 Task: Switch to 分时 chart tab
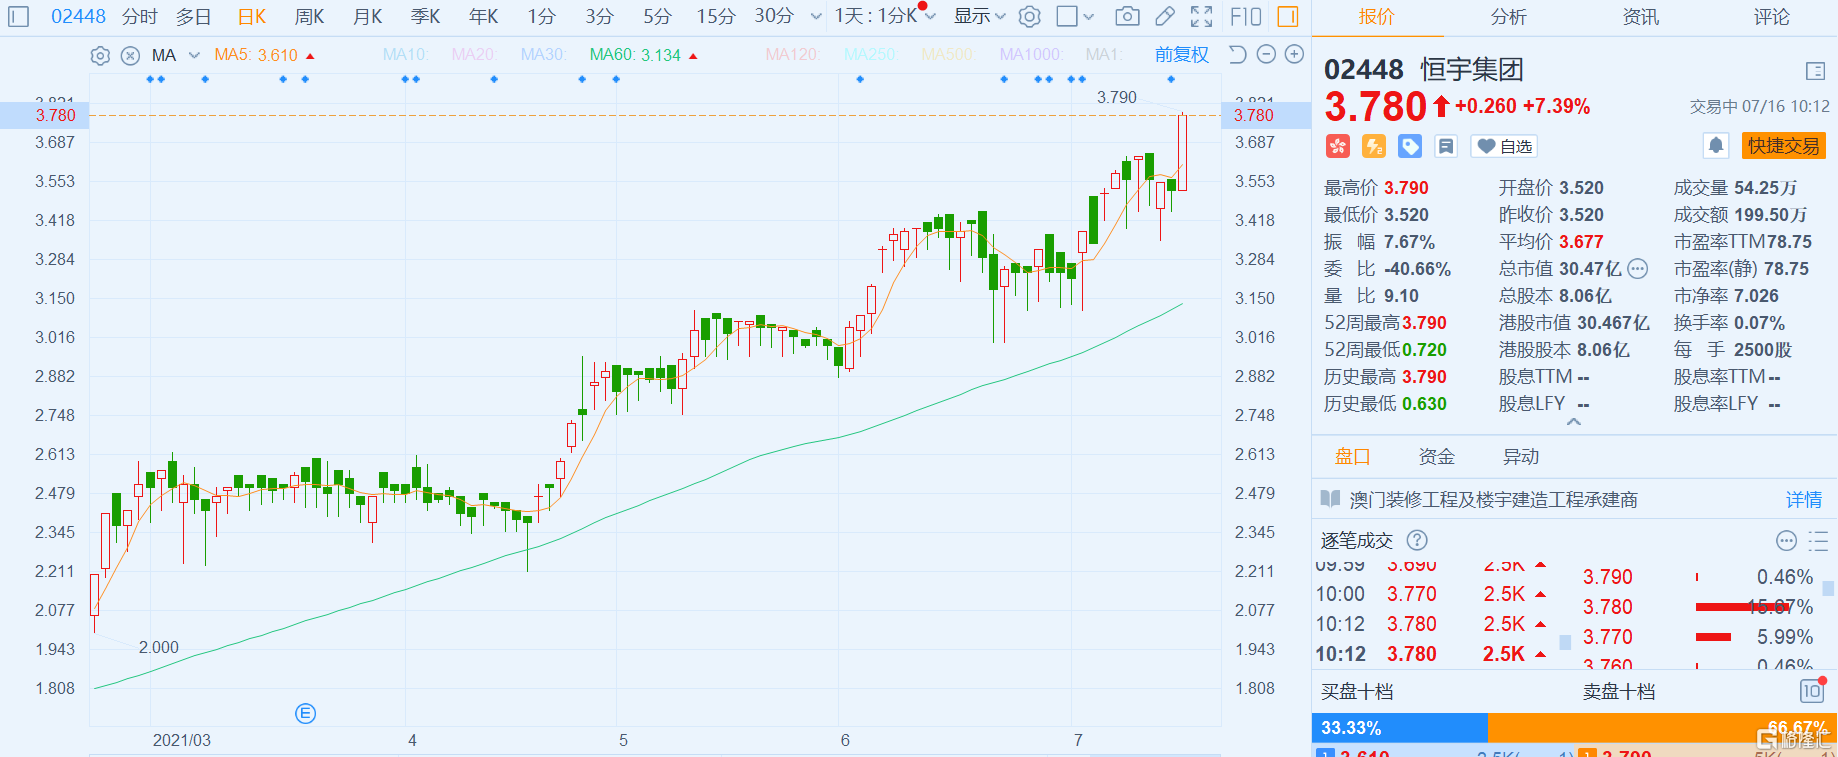(x=140, y=16)
